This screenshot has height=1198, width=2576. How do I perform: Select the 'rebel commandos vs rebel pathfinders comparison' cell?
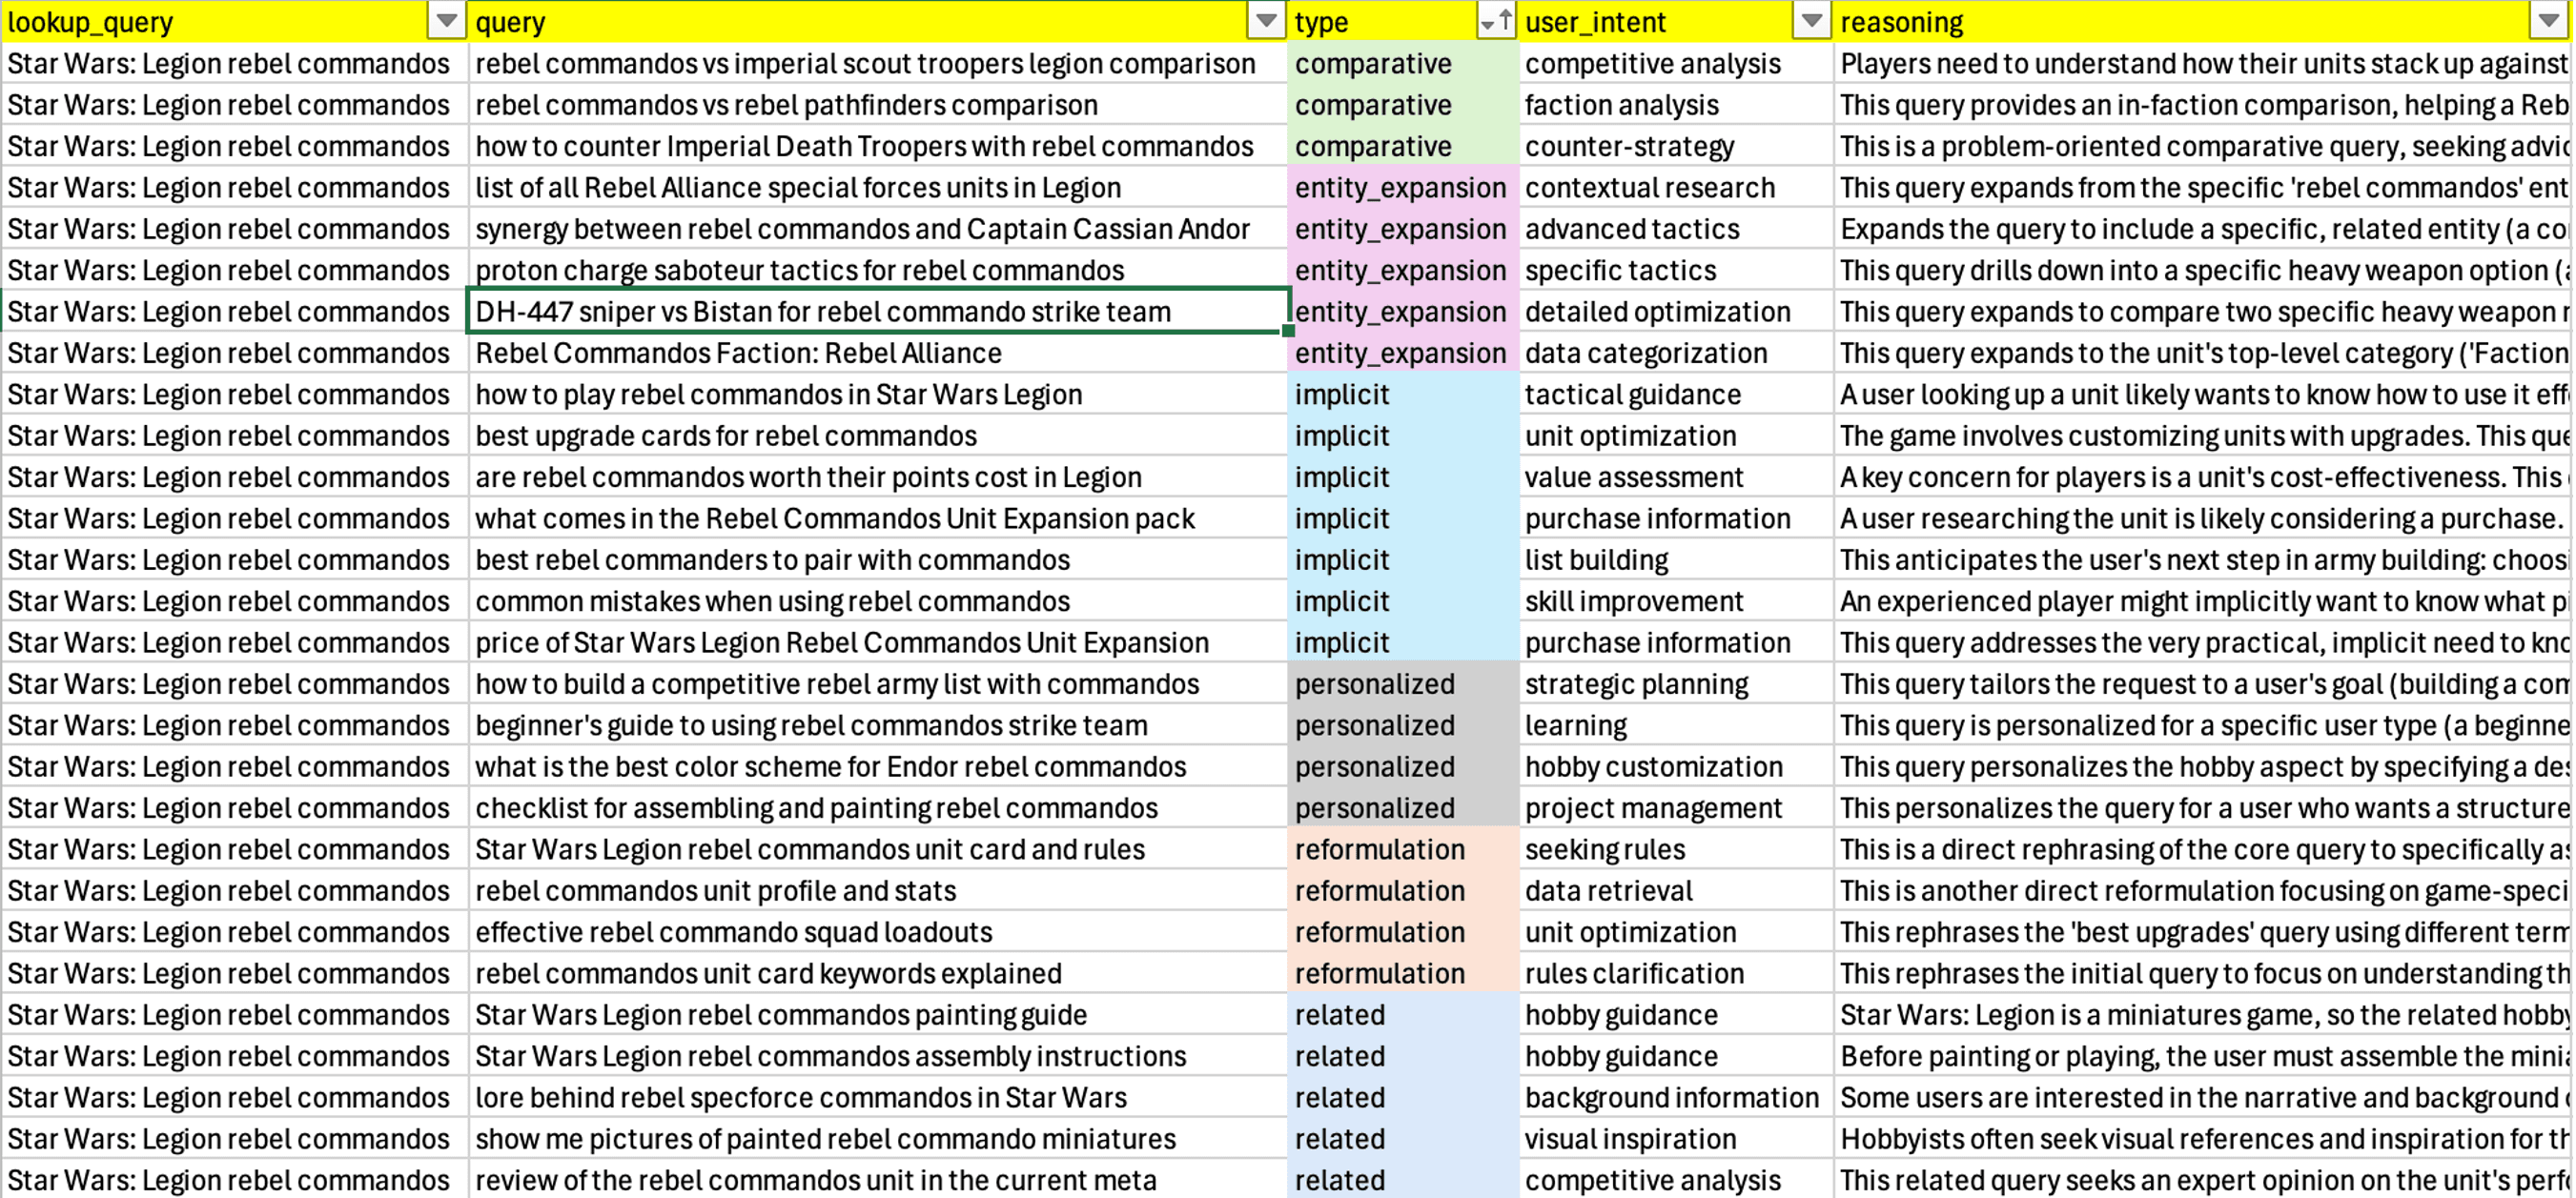pos(878,105)
